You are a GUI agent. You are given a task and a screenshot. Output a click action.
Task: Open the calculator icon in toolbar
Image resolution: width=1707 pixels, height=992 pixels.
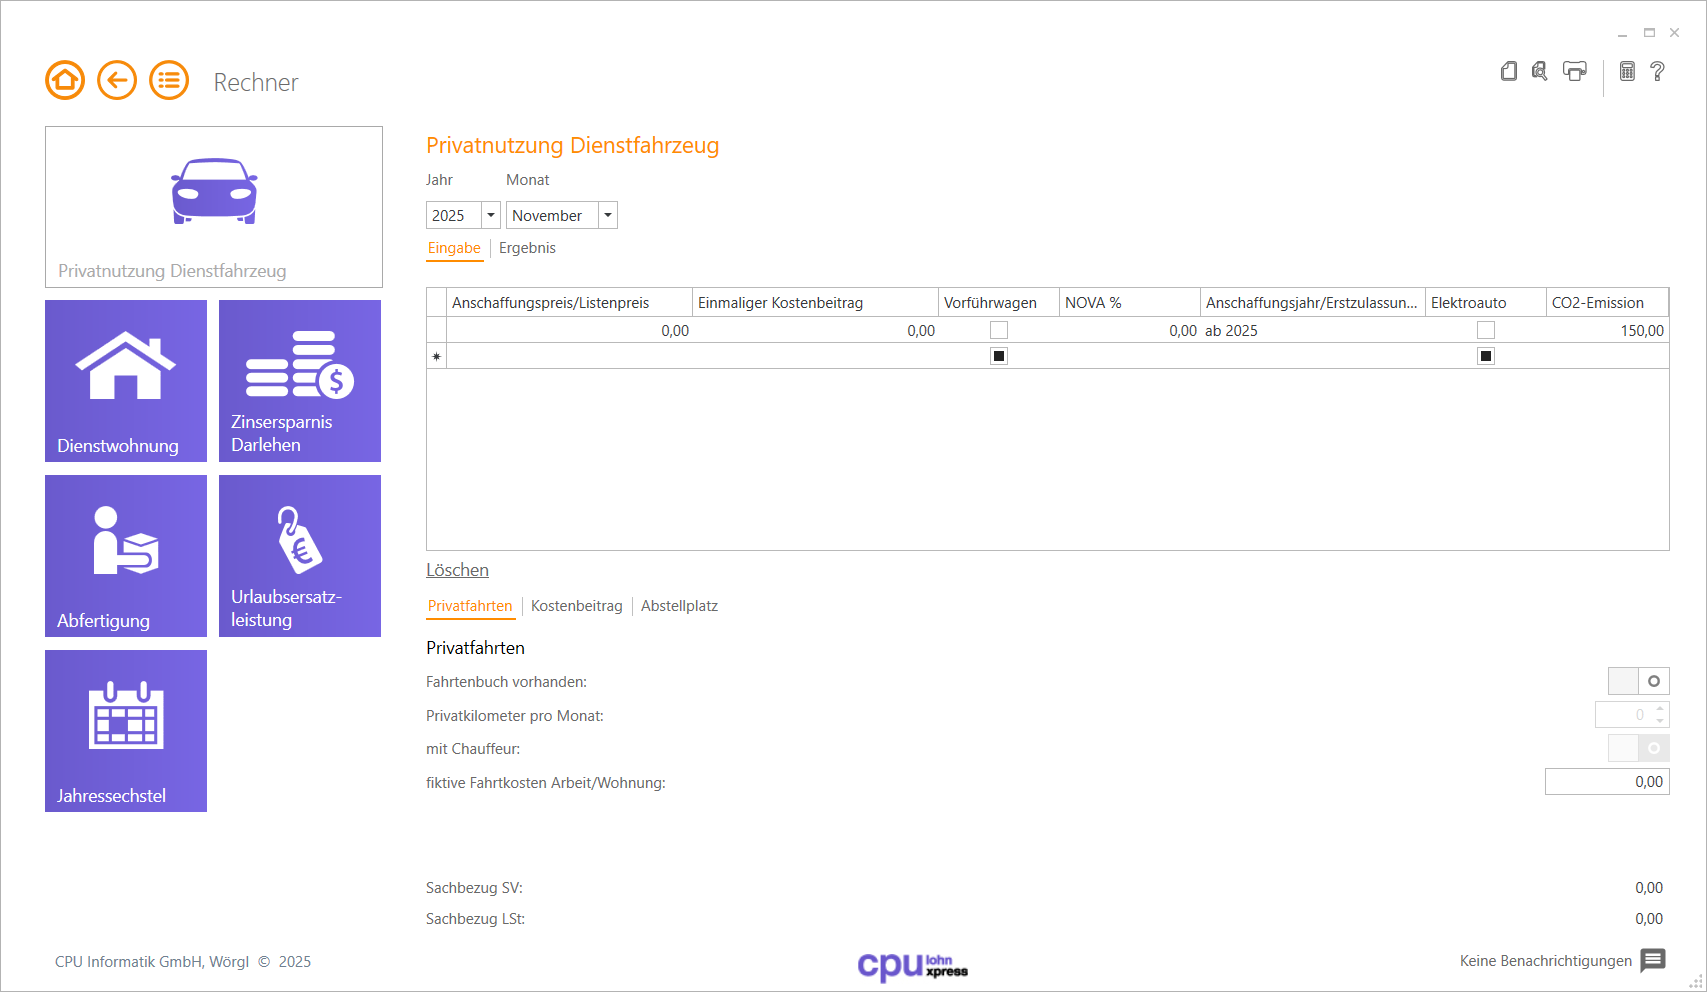pos(1628,71)
